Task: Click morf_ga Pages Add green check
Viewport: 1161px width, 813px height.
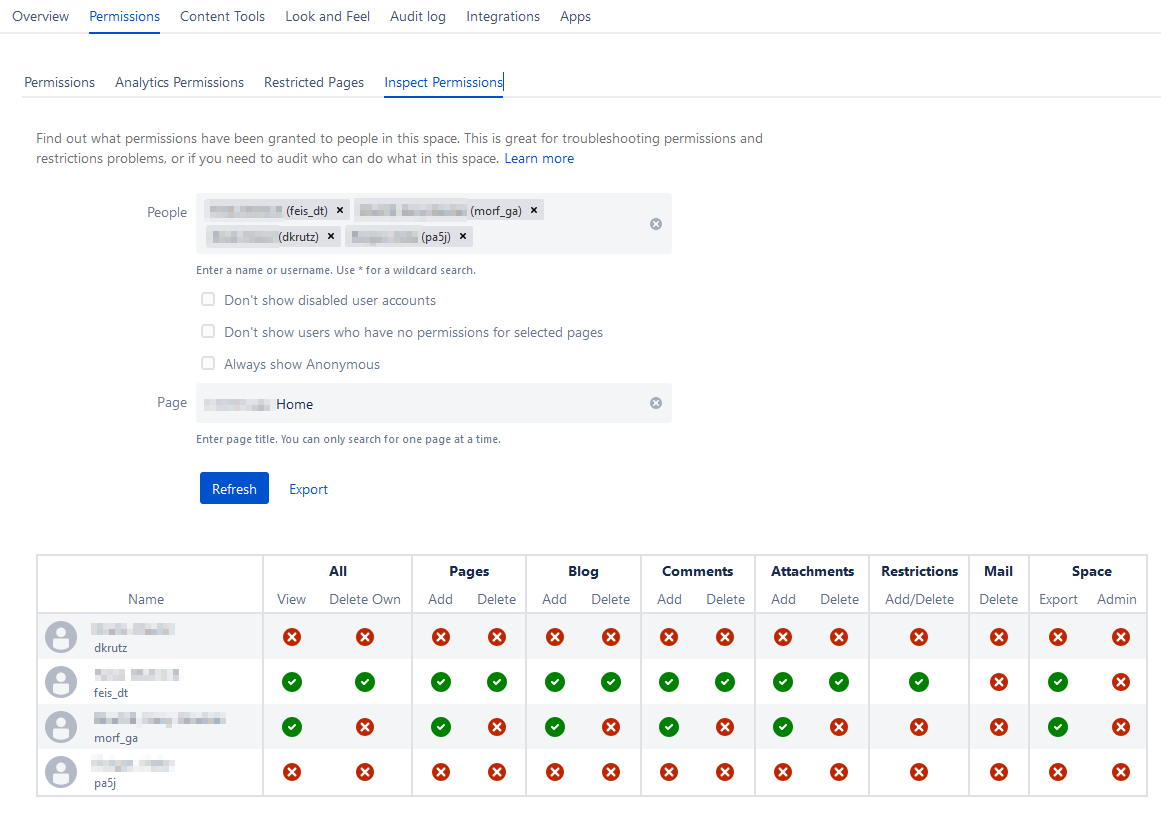Action: point(441,727)
